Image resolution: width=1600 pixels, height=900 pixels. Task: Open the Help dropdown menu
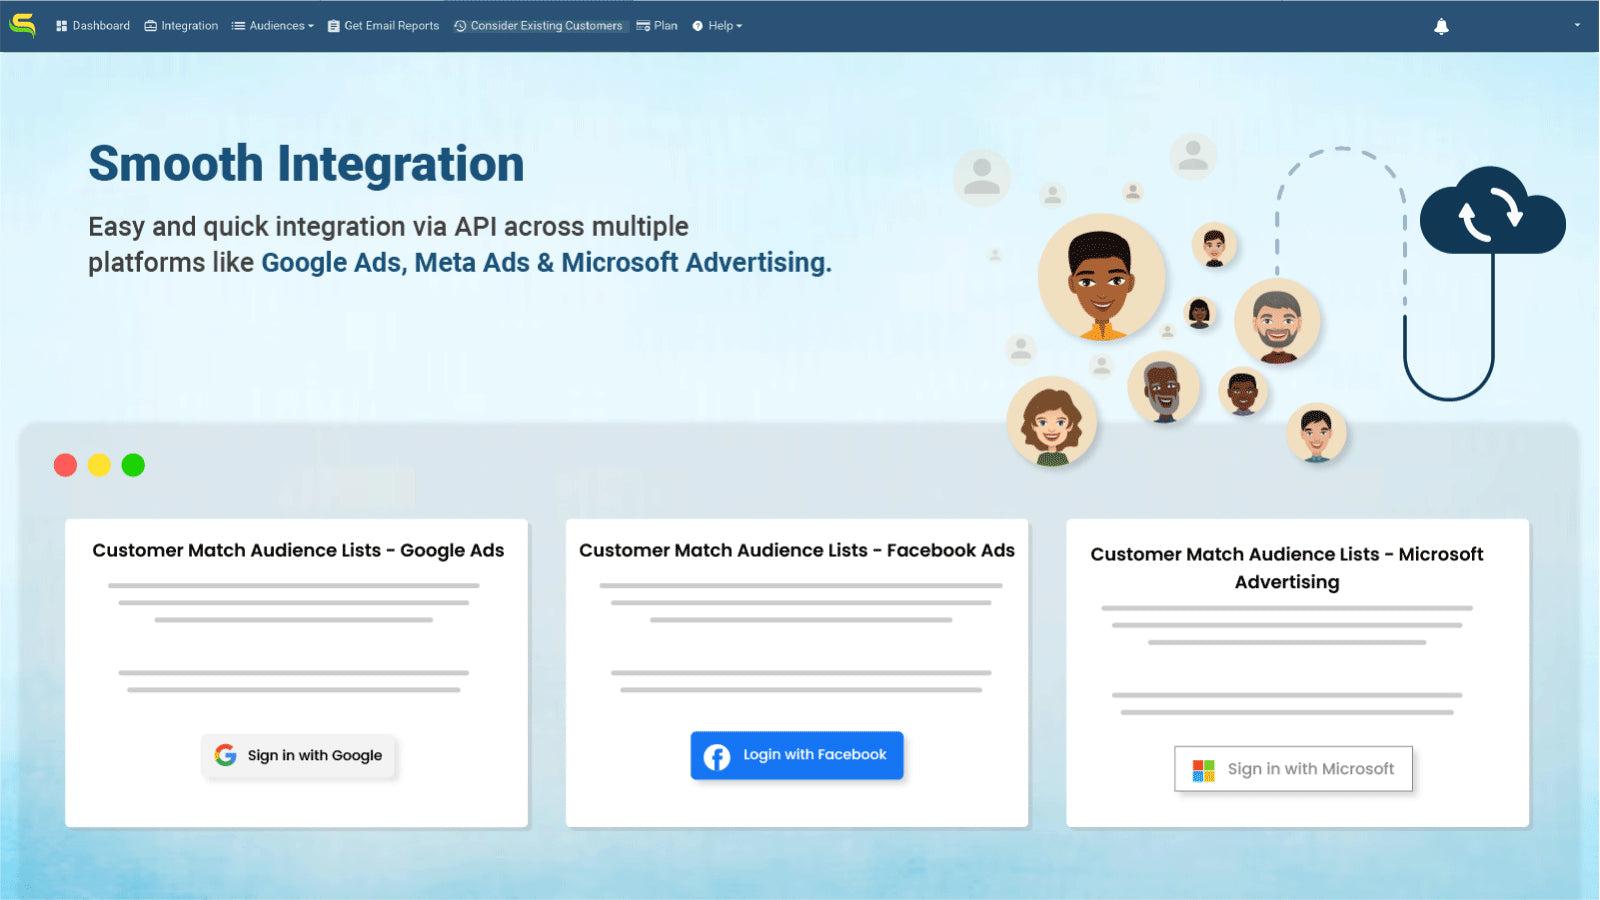pos(718,25)
